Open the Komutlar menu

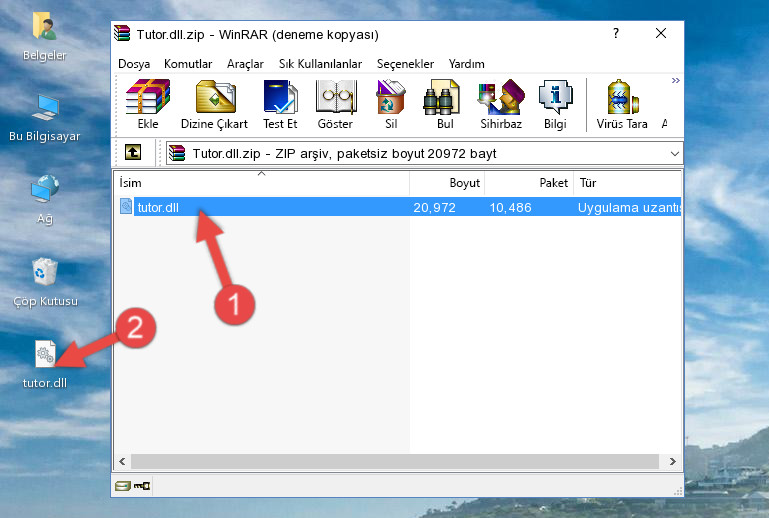pyautogui.click(x=188, y=64)
